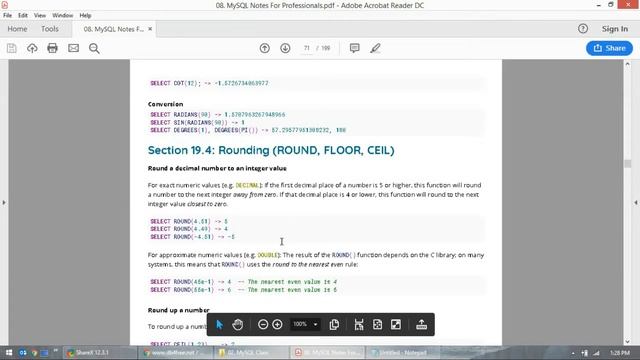Open the 100% zoom level dropdown
The image size is (640, 360).
click(x=305, y=324)
